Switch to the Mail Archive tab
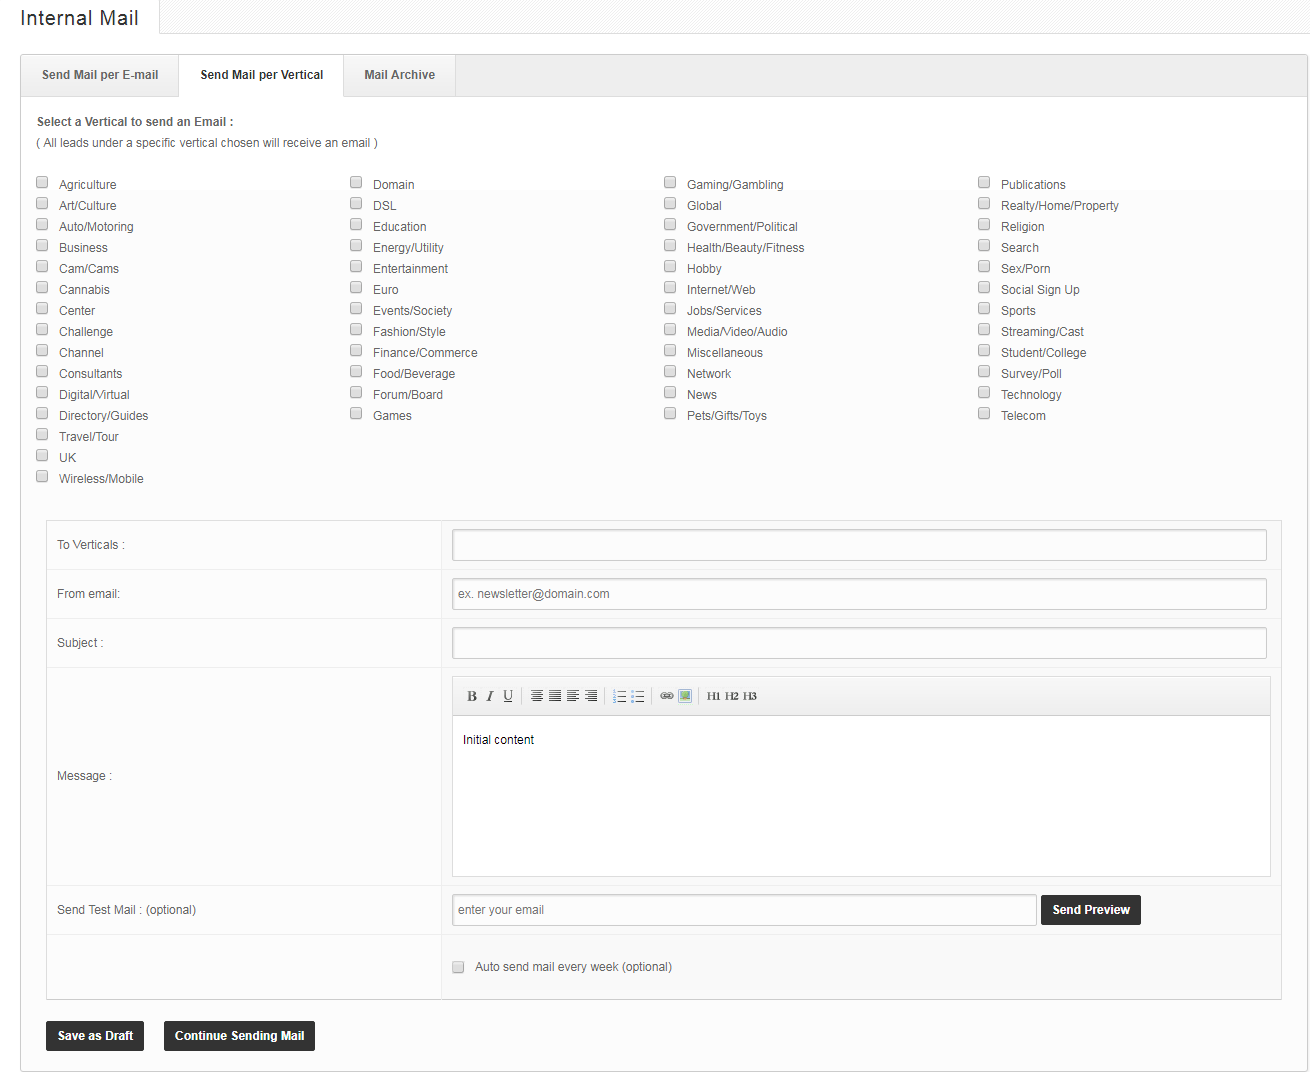Screen dimensions: 1310x1072 click(x=400, y=75)
